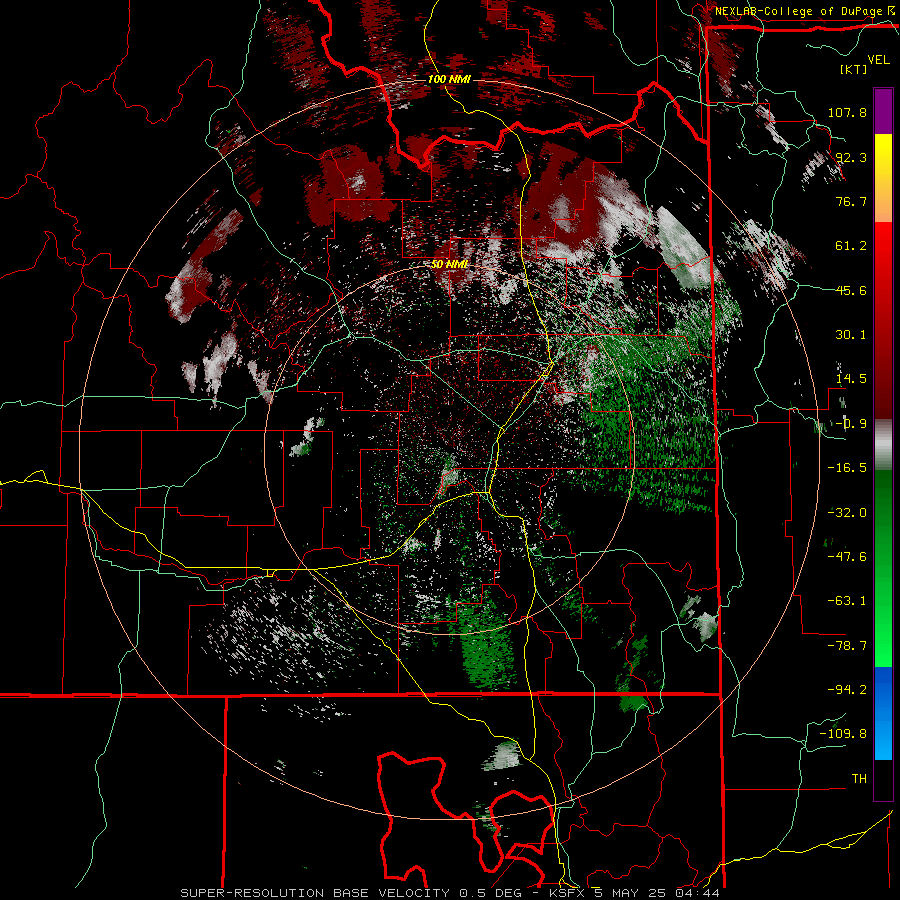The width and height of the screenshot is (900, 900).
Task: Click the 61.2 legend value
Action: pyautogui.click(x=851, y=246)
